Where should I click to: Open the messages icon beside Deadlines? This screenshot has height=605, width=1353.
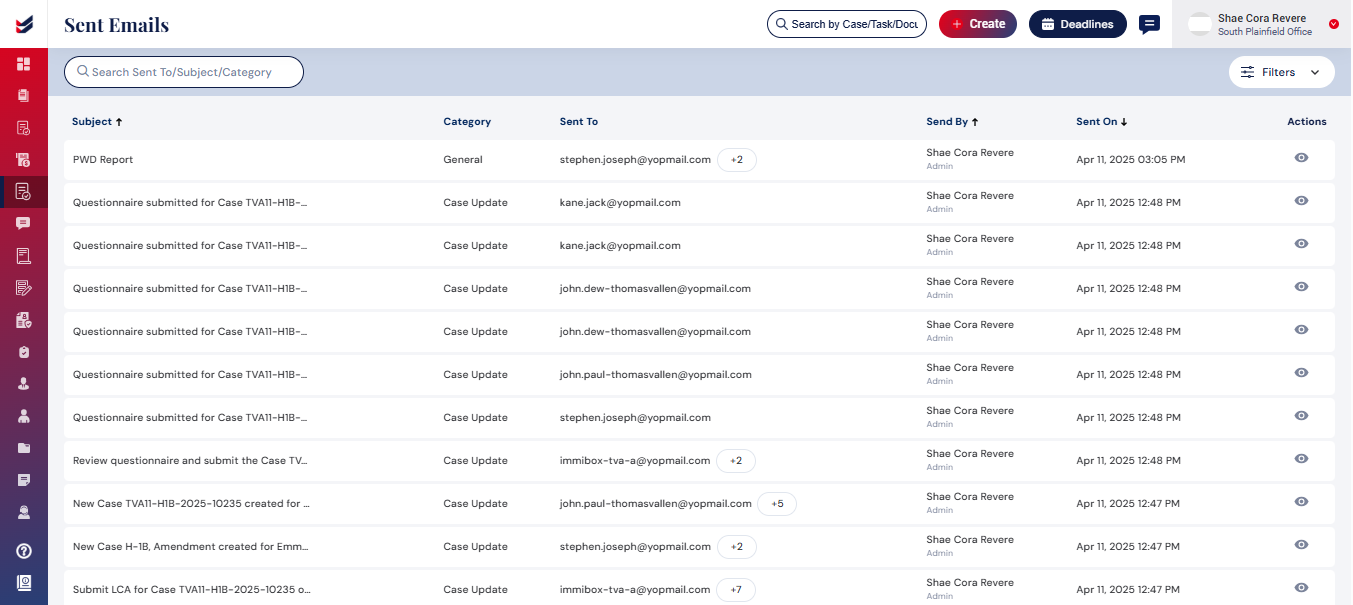click(x=1149, y=24)
